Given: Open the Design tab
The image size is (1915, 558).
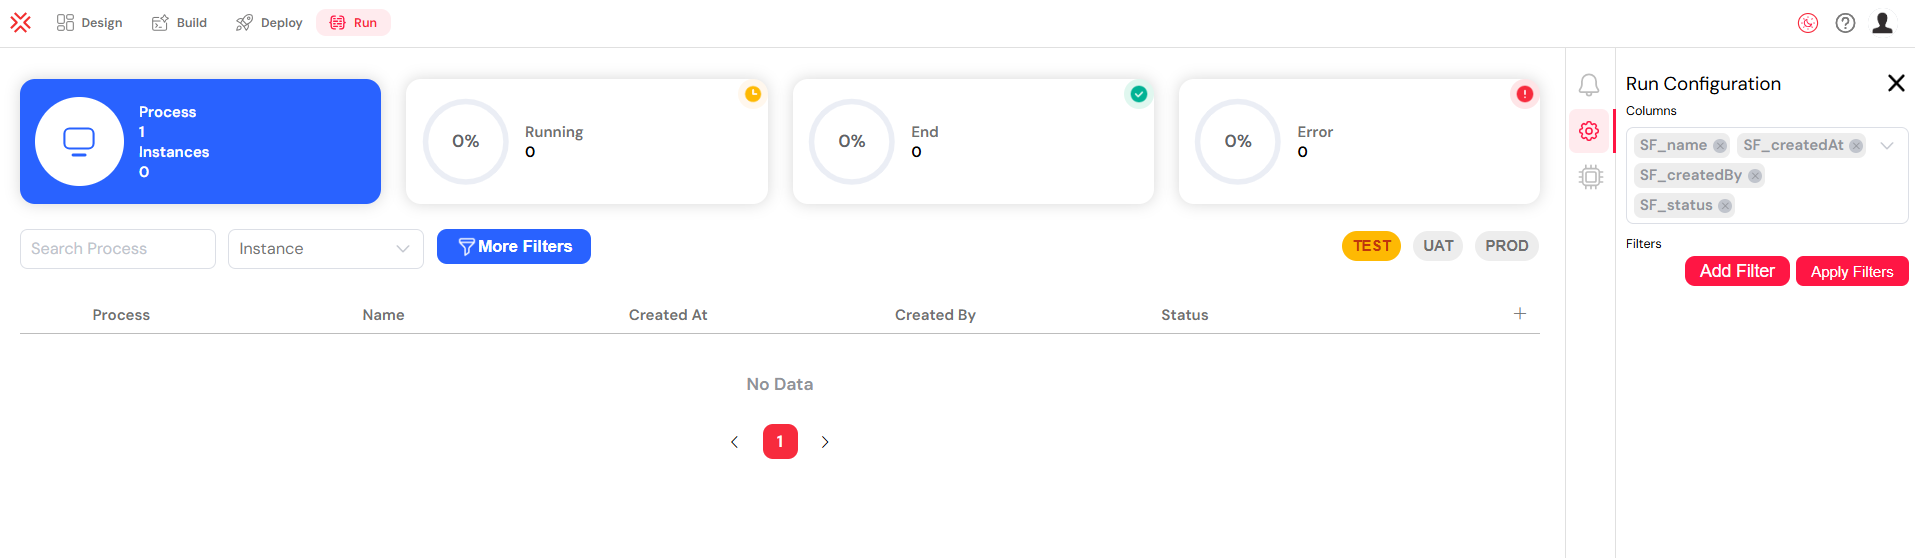Looking at the screenshot, I should pos(90,22).
